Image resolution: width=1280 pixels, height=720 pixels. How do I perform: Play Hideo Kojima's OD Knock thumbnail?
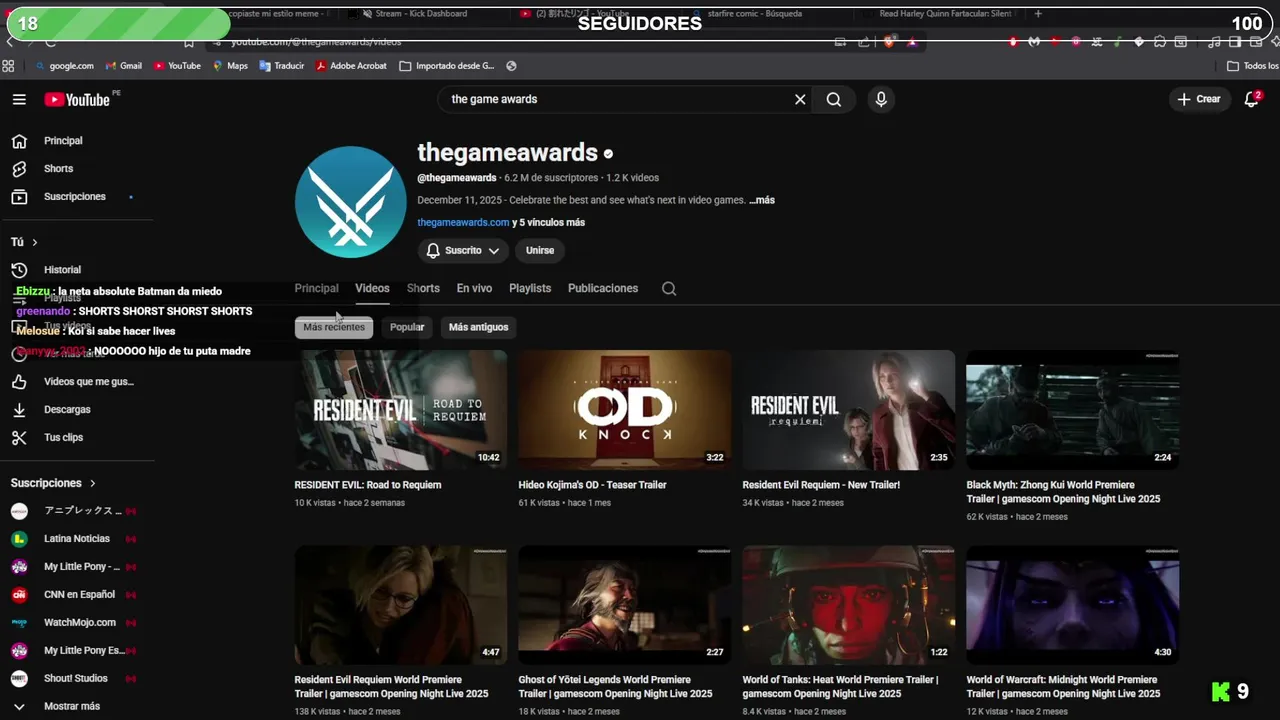tap(625, 410)
